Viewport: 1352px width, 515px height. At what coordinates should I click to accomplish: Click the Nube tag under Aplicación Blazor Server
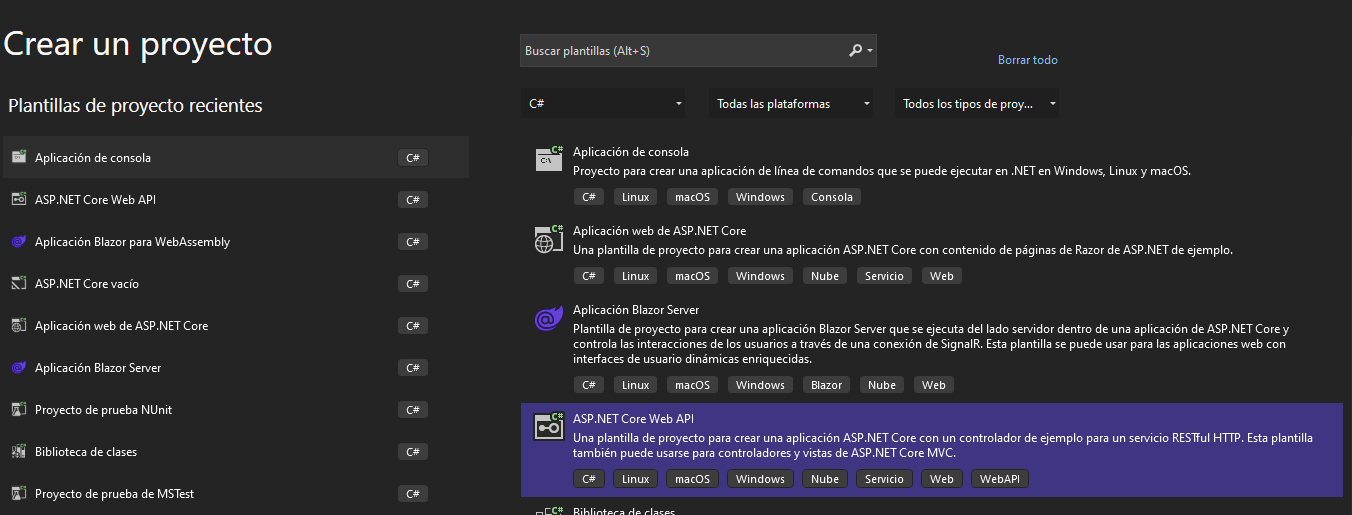[x=882, y=385]
